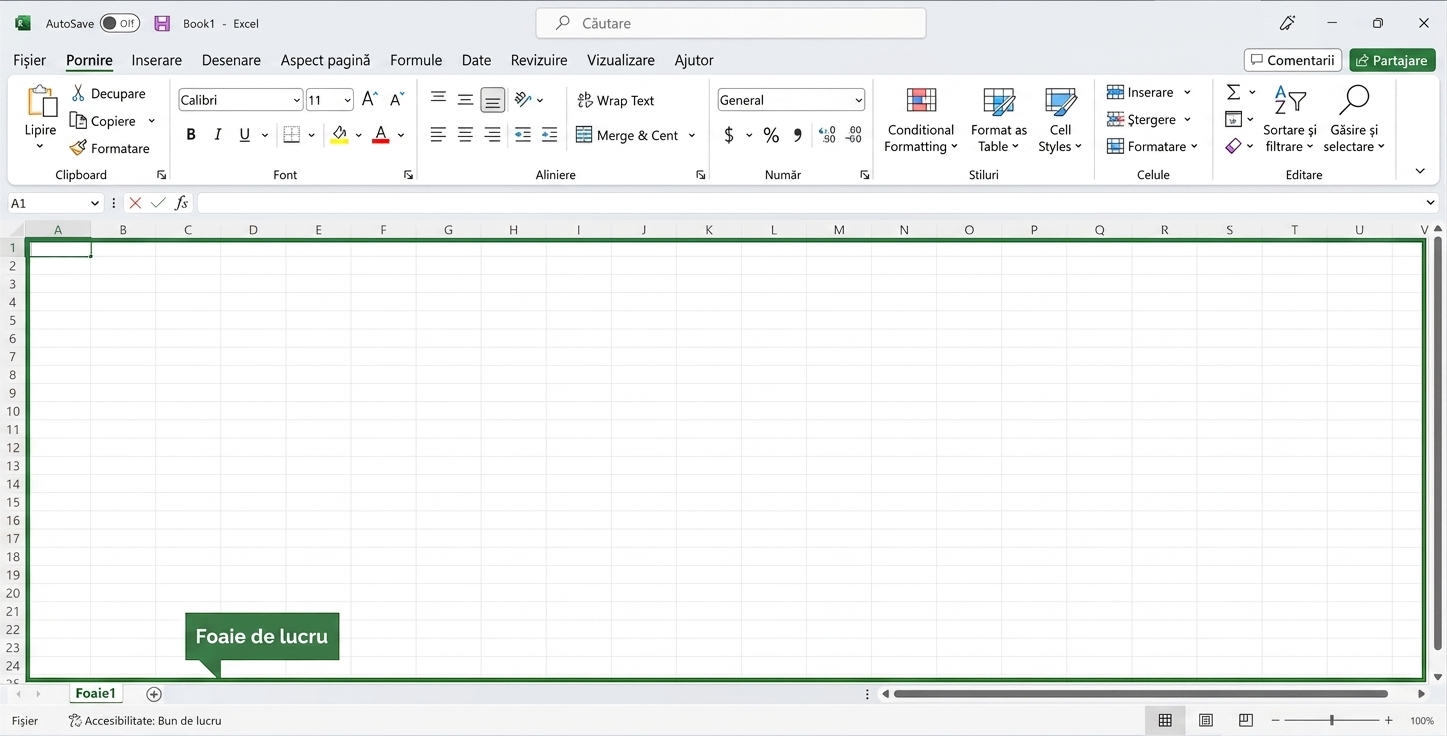Click the increase indent icon
Screen dimensions: 1447x736
[549, 135]
